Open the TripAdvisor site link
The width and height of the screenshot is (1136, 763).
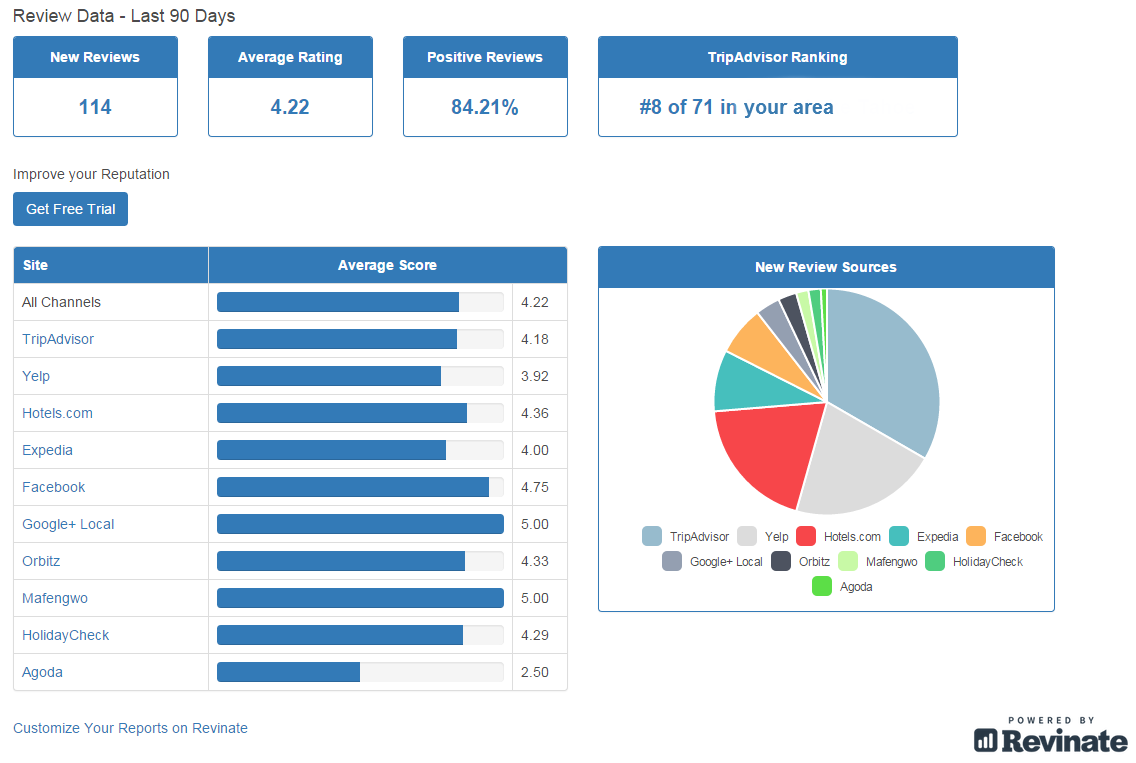click(x=58, y=339)
